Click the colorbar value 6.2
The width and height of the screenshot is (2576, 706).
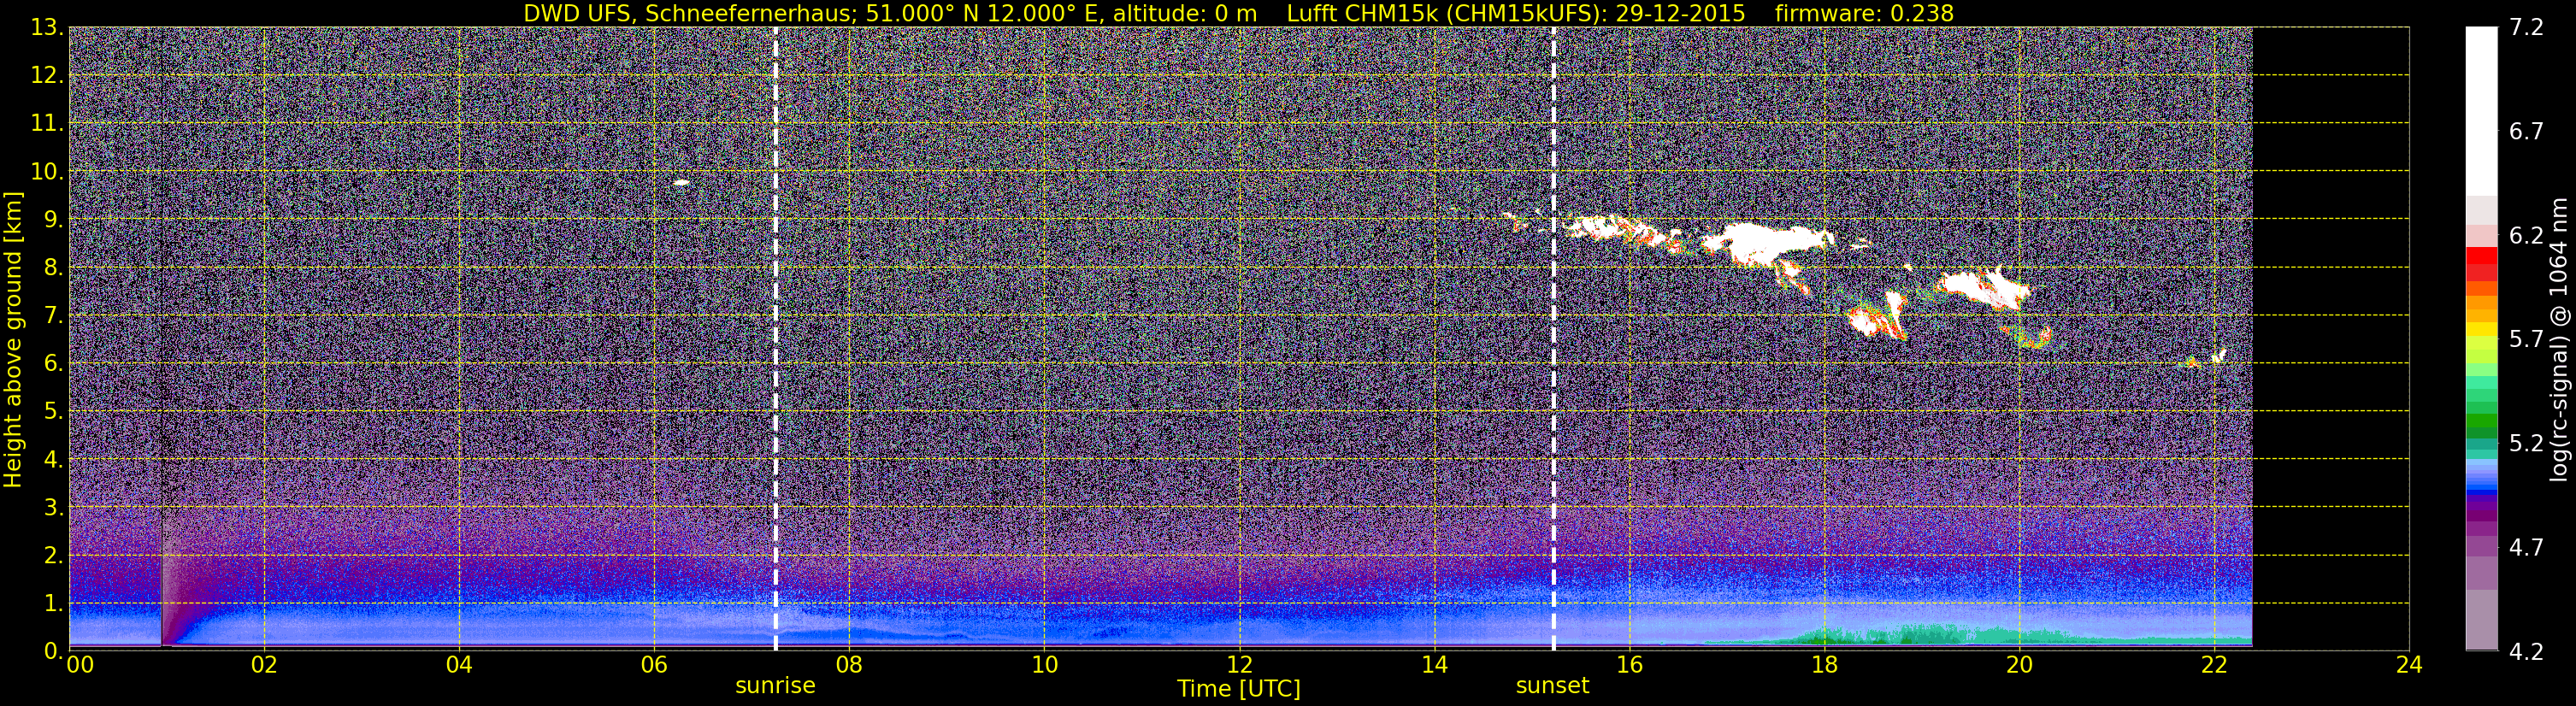[2526, 236]
